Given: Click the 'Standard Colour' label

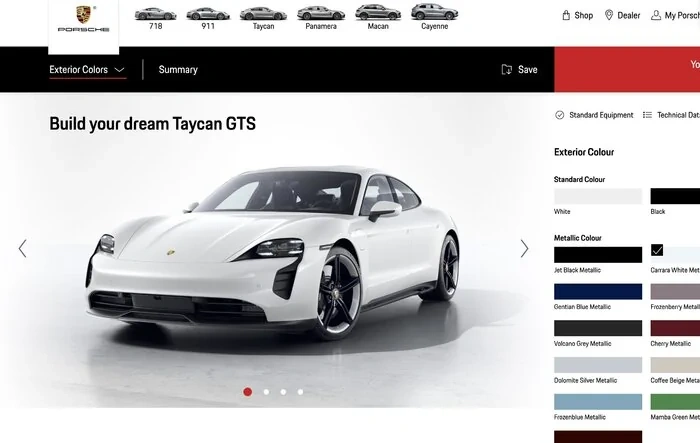Looking at the screenshot, I should click(x=579, y=180).
